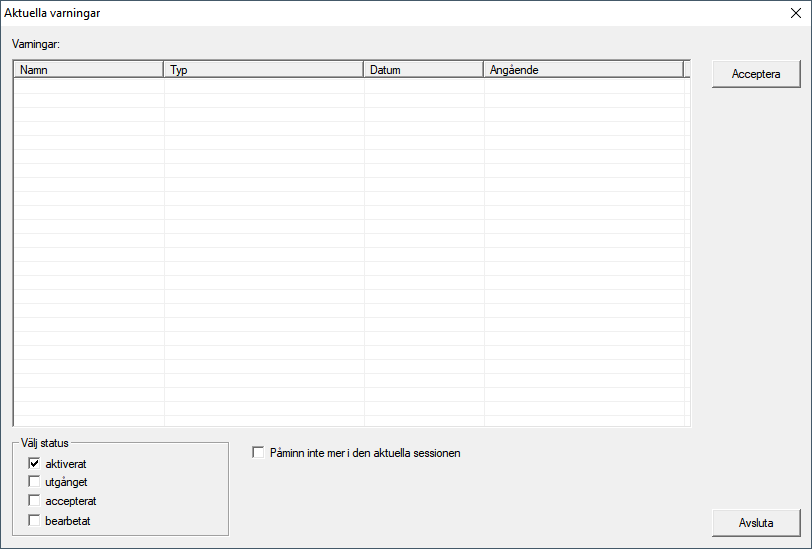Click the Varningar label above the list

[36, 44]
